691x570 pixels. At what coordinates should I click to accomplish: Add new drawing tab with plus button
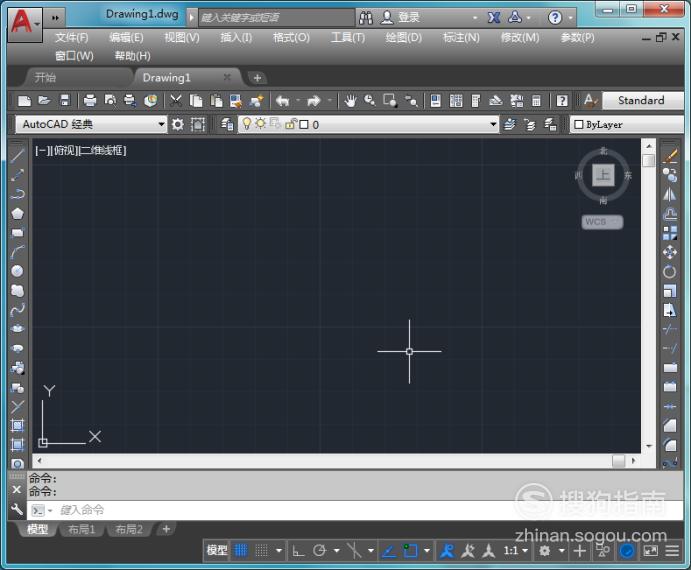coord(257,78)
